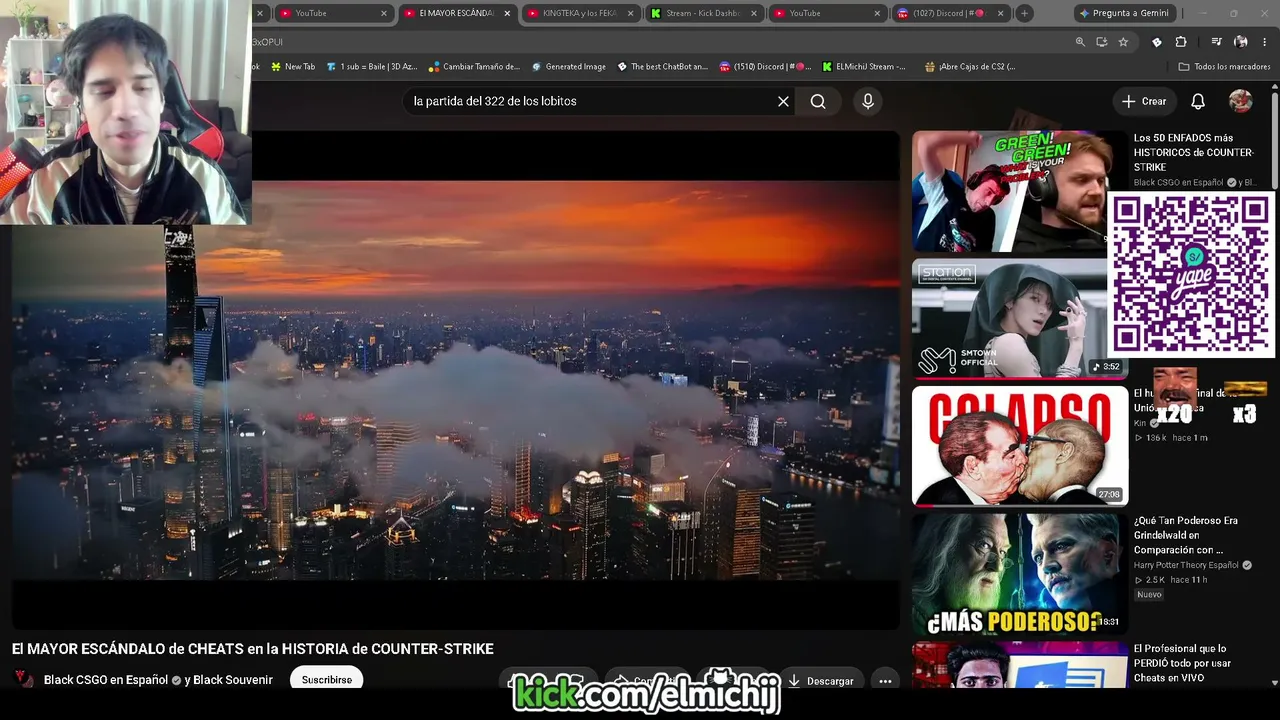Click the Crear button
The width and height of the screenshot is (1280, 720).
coord(1145,101)
